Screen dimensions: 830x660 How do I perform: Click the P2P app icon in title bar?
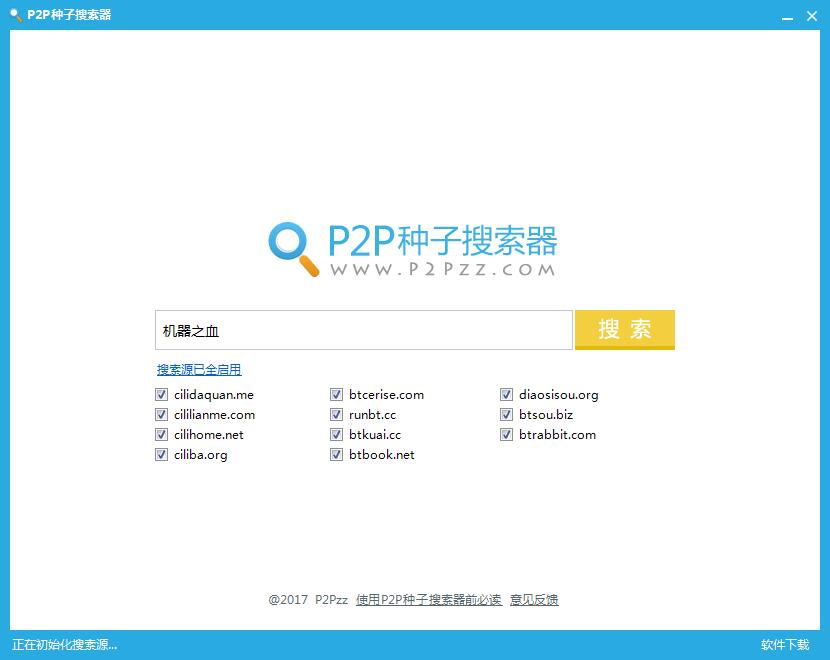[x=14, y=15]
